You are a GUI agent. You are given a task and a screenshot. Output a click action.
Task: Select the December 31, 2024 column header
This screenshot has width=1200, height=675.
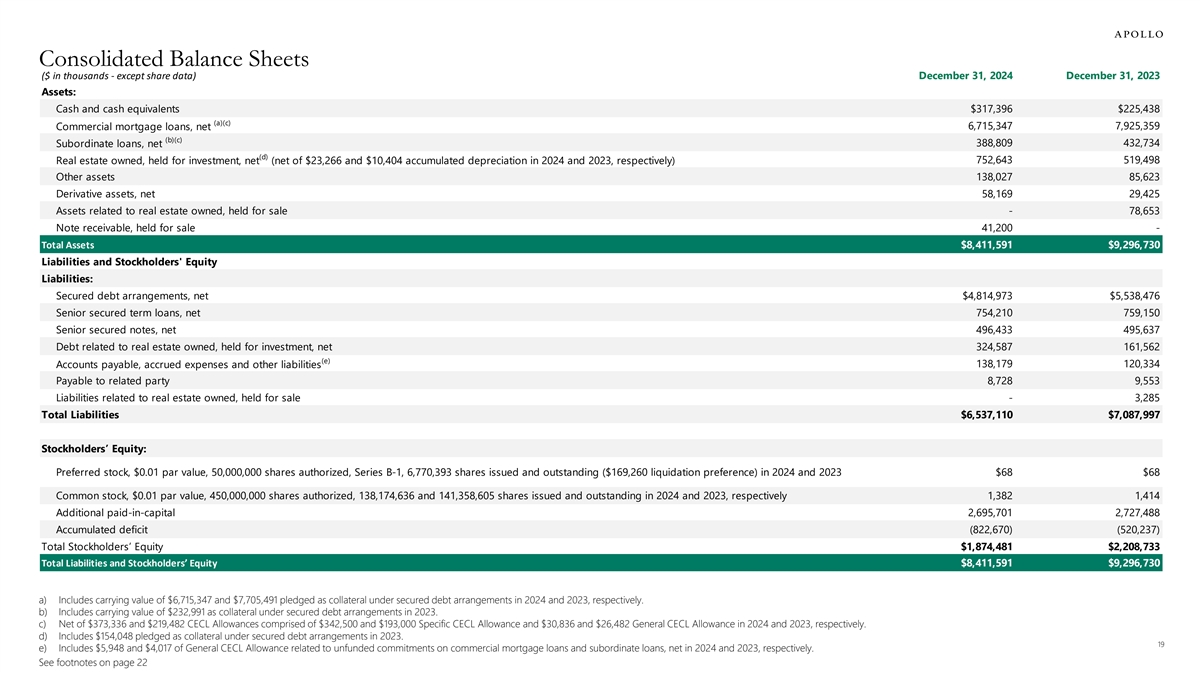(965, 76)
